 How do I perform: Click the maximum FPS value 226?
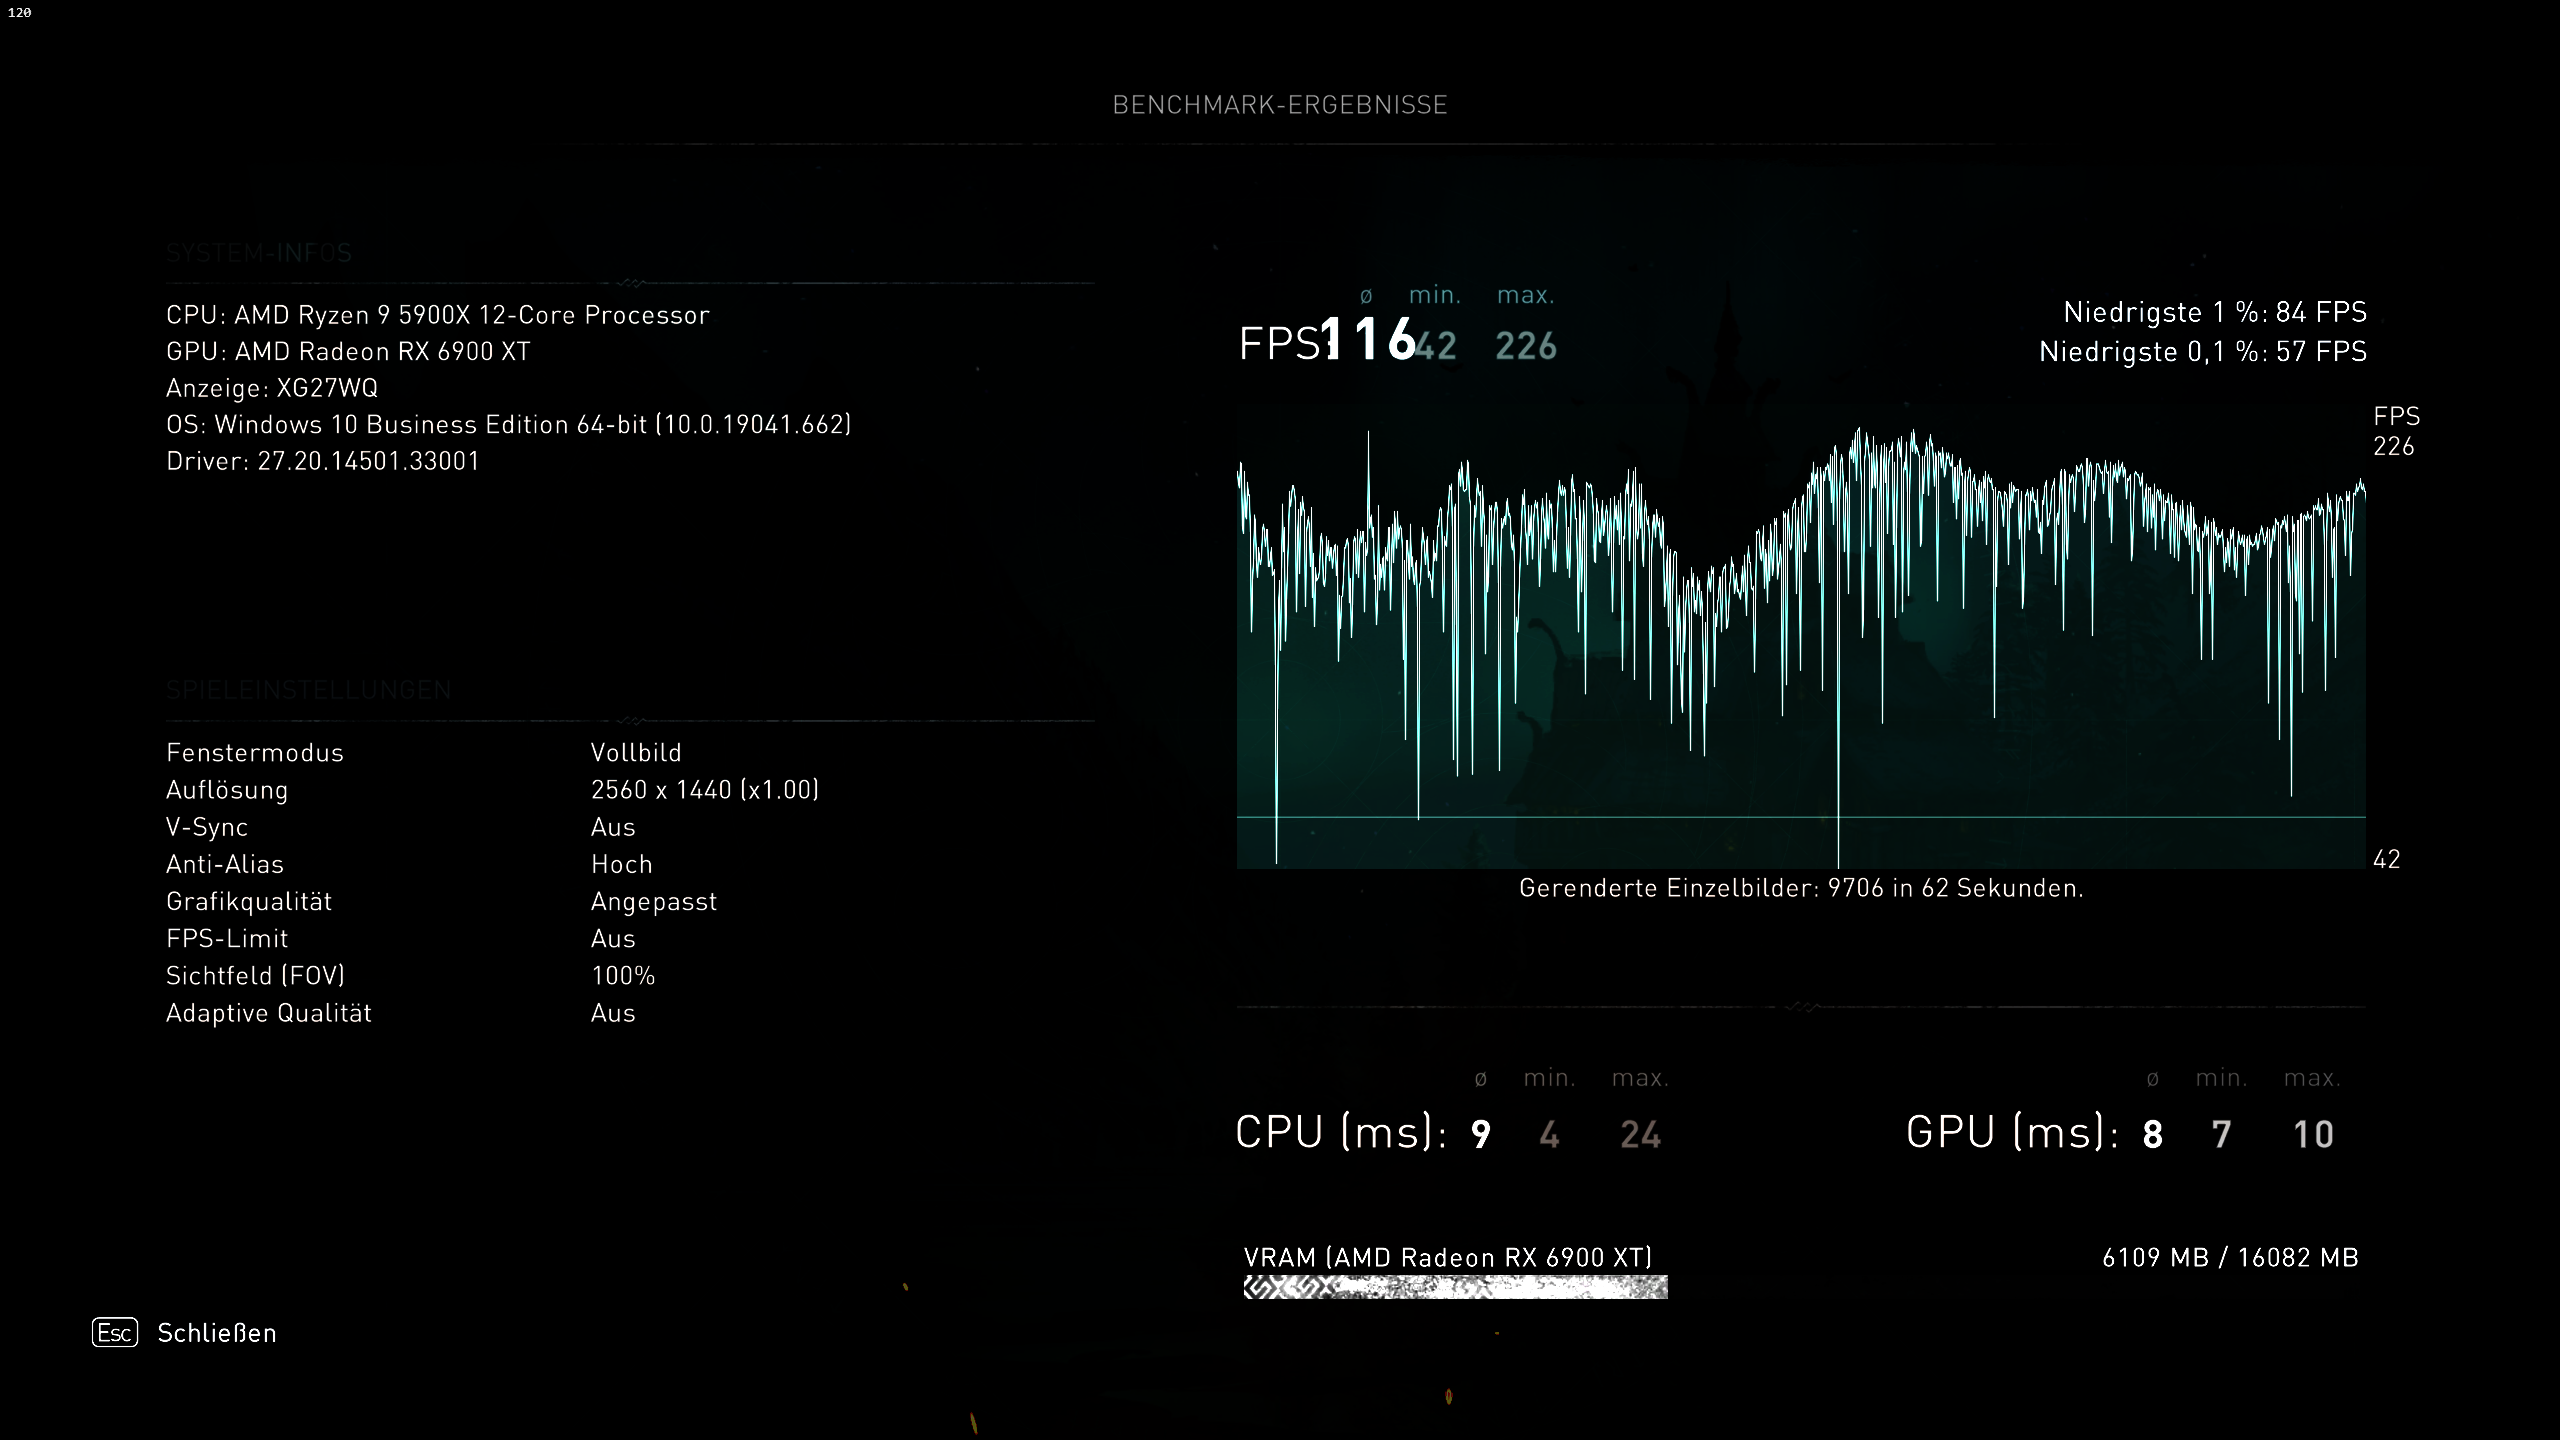[x=1526, y=346]
